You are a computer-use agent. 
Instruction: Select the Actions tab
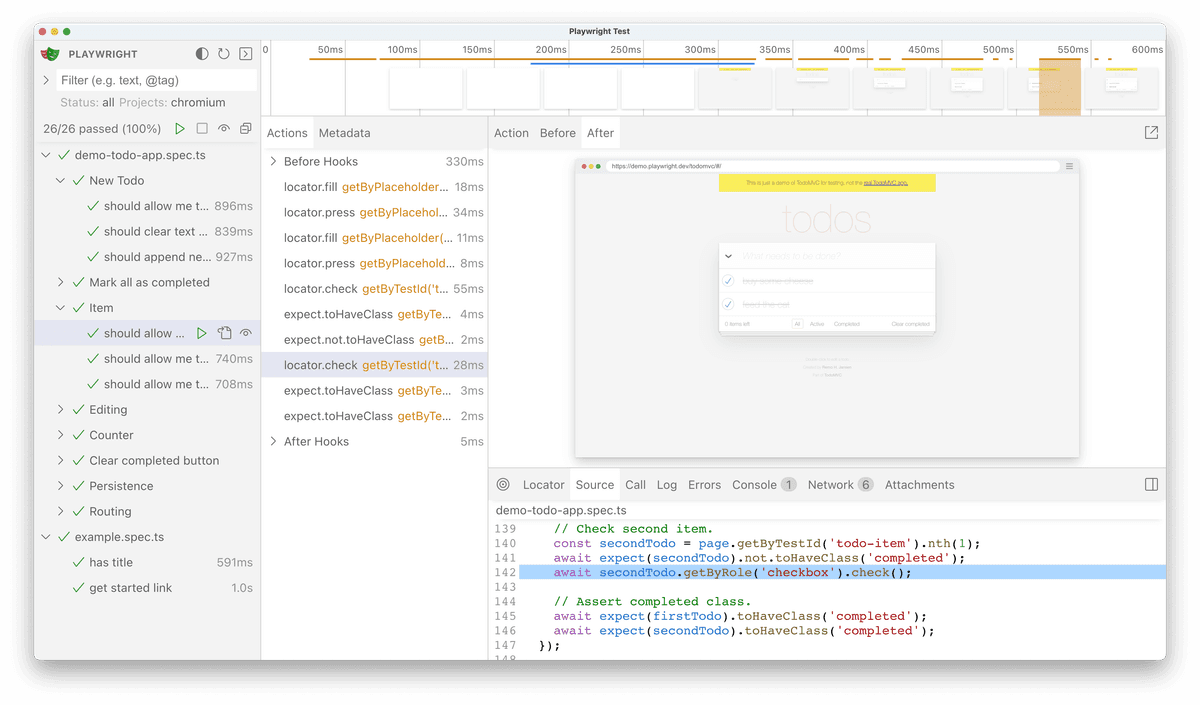tap(287, 133)
